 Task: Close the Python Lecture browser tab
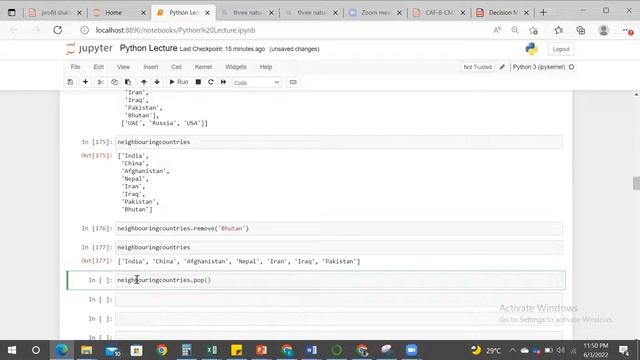pyautogui.click(x=207, y=13)
